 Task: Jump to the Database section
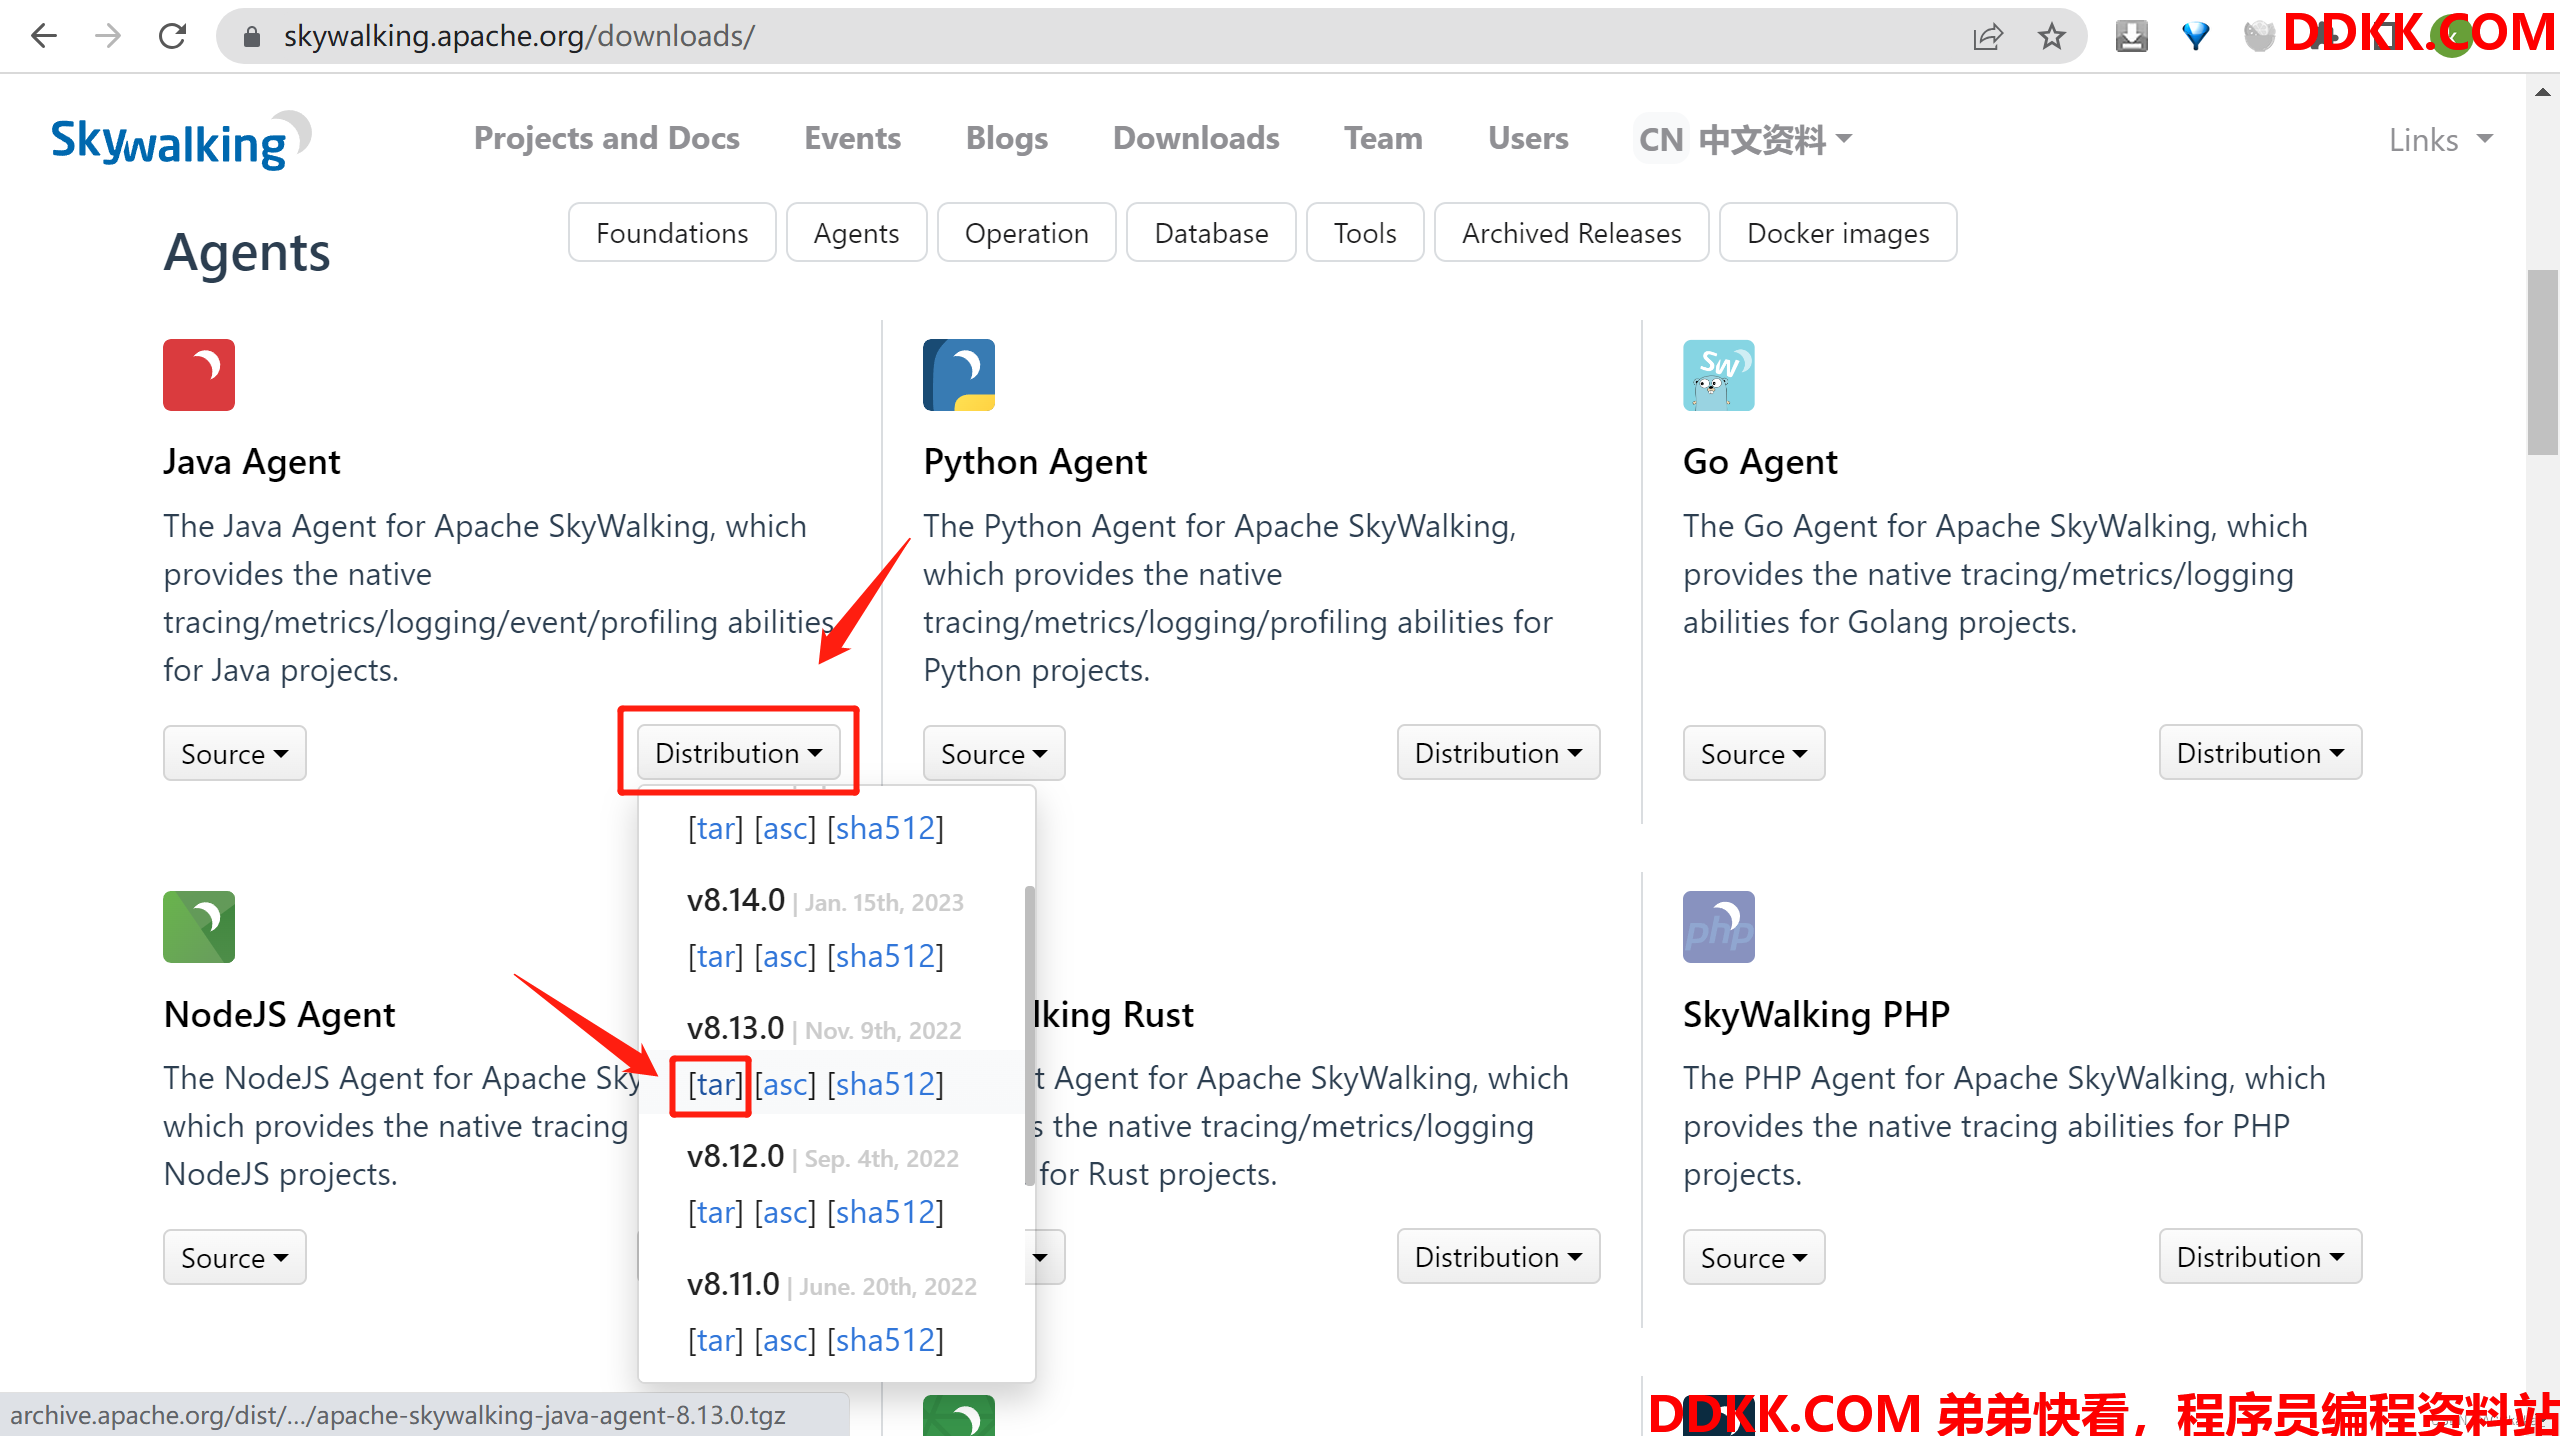click(1211, 233)
